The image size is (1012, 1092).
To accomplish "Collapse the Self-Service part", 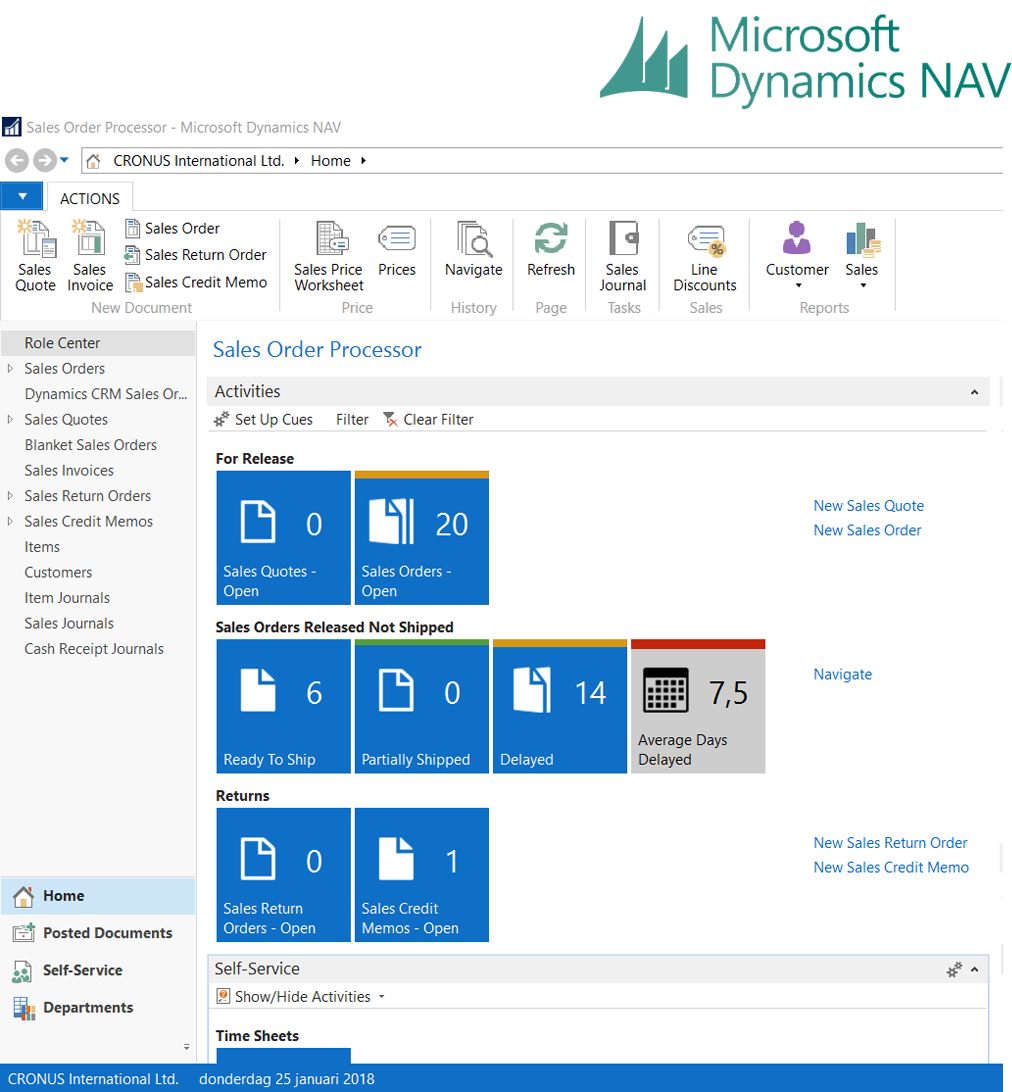I will [x=974, y=969].
